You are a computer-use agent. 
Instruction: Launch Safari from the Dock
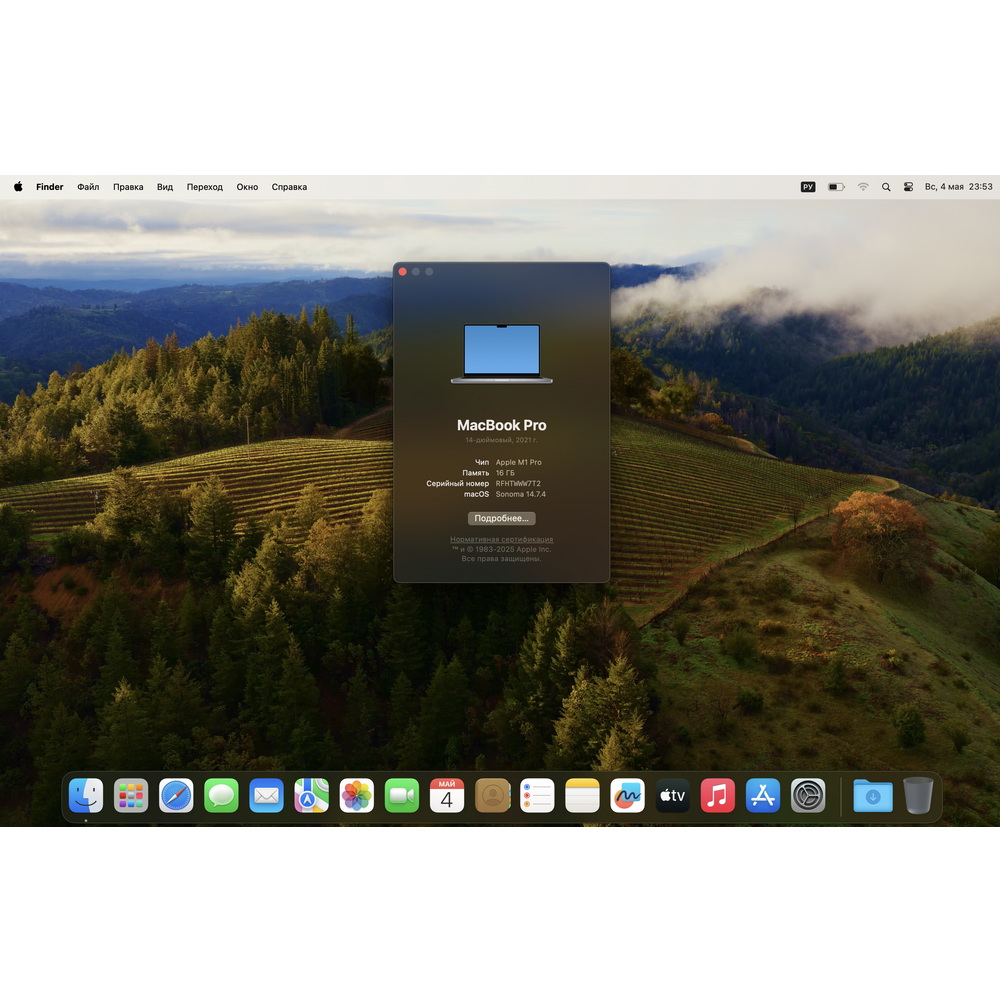[x=176, y=795]
